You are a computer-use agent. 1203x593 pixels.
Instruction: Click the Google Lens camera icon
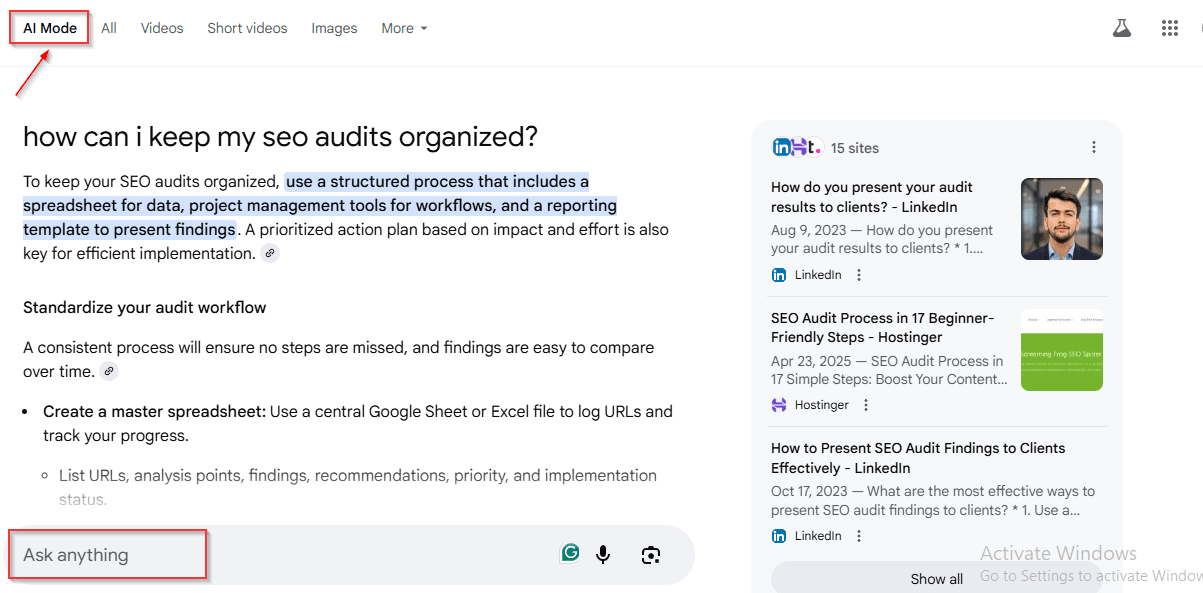coord(651,555)
